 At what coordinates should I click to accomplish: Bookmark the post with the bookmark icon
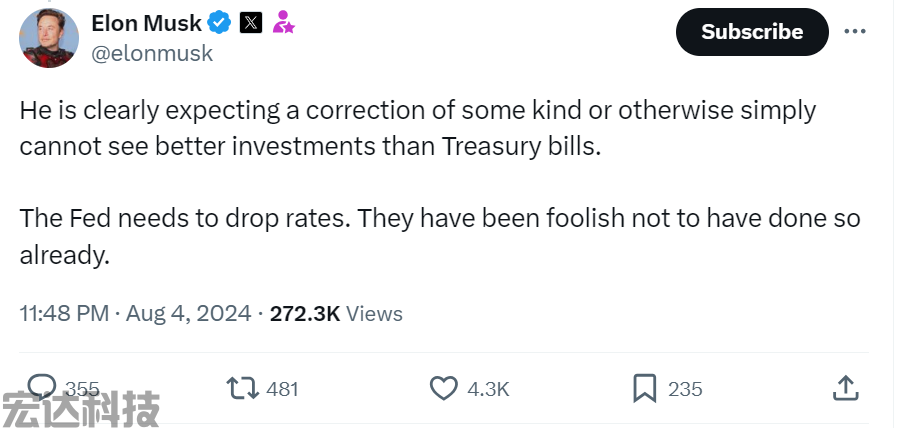[644, 388]
